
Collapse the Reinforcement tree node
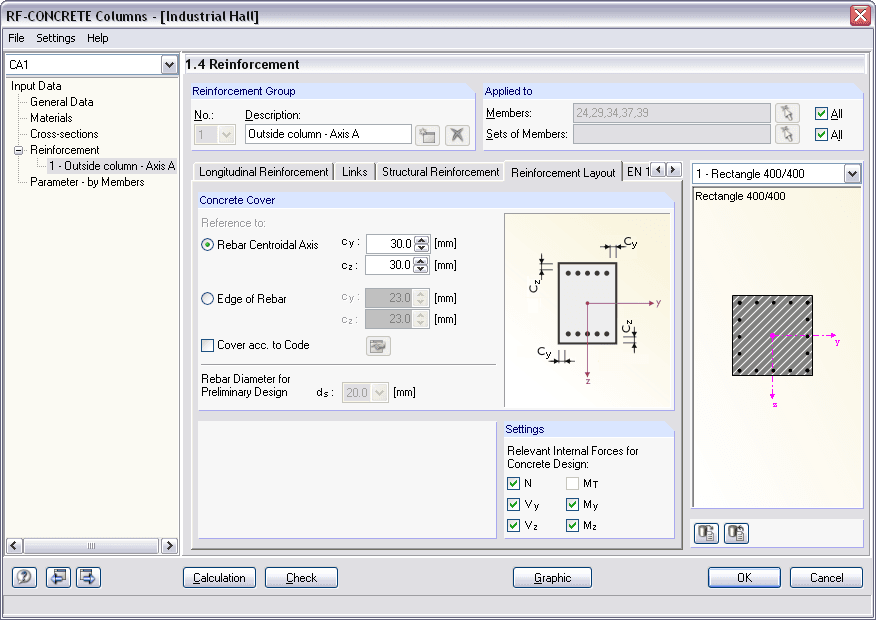click(19, 150)
